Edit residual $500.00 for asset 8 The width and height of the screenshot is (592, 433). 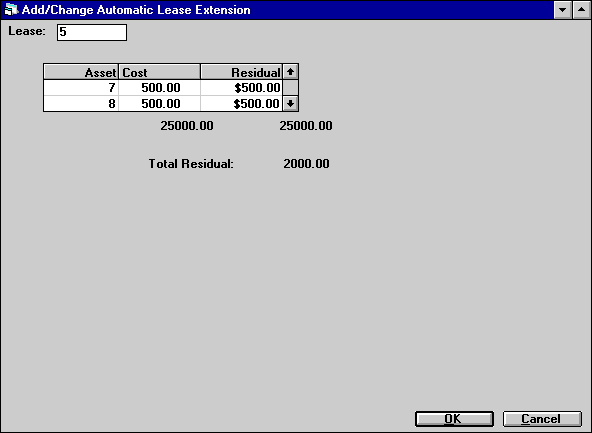pos(241,103)
